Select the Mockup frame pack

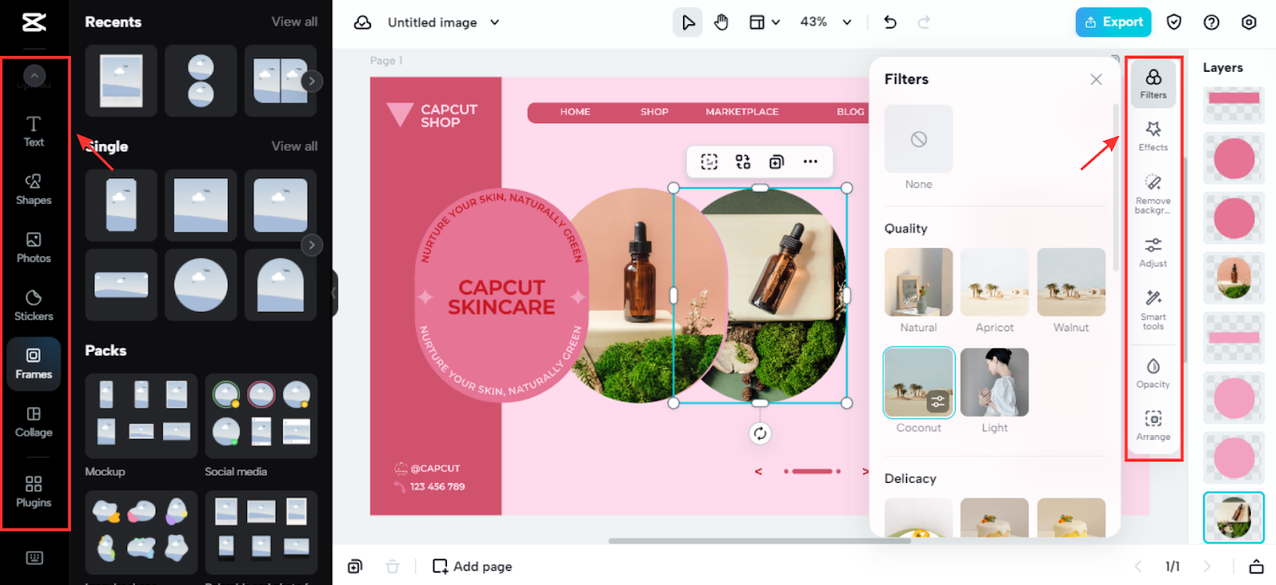[141, 417]
